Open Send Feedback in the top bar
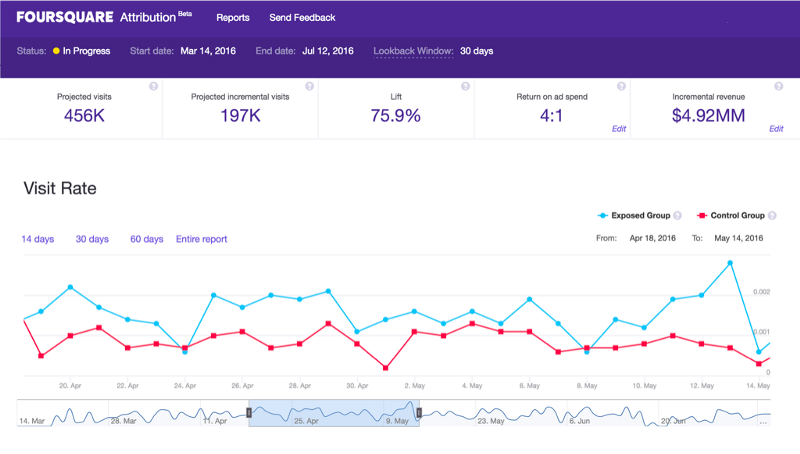 pyautogui.click(x=302, y=17)
